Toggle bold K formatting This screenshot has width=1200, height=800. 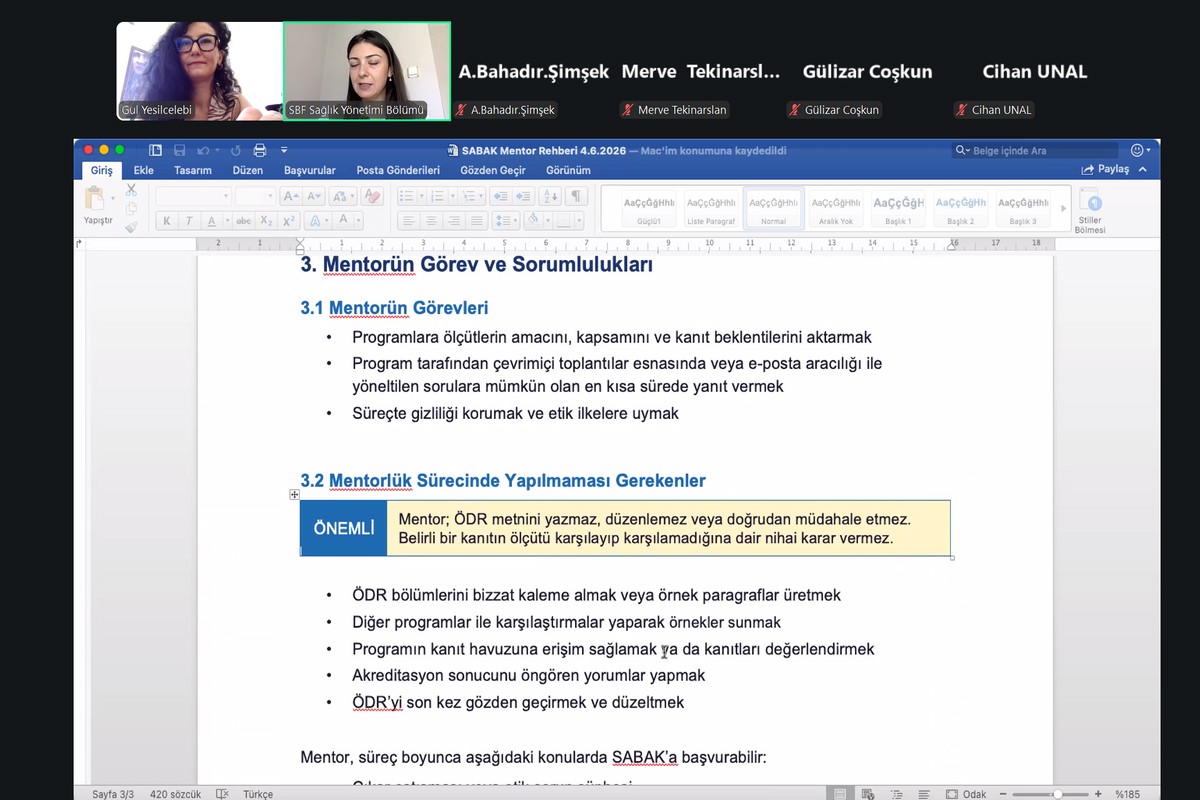166,221
